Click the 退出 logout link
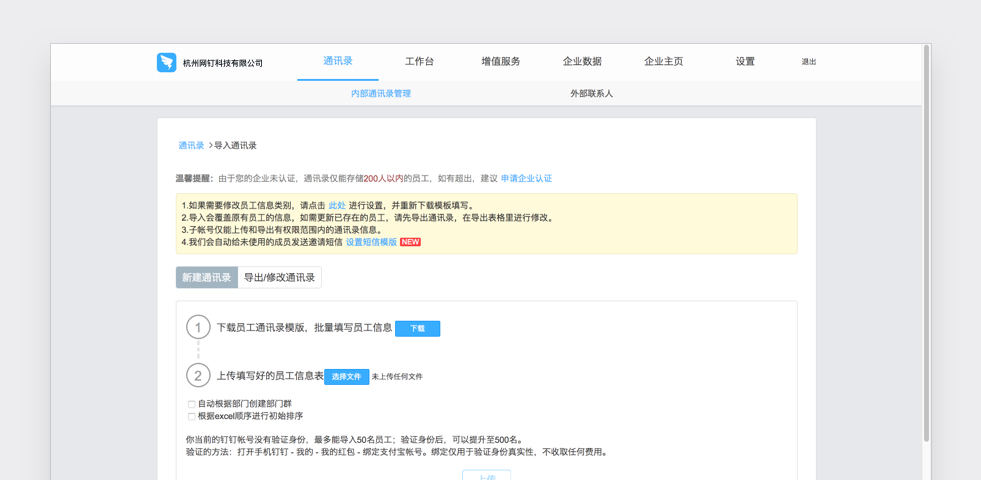Viewport: 981px width, 480px height. pos(809,62)
